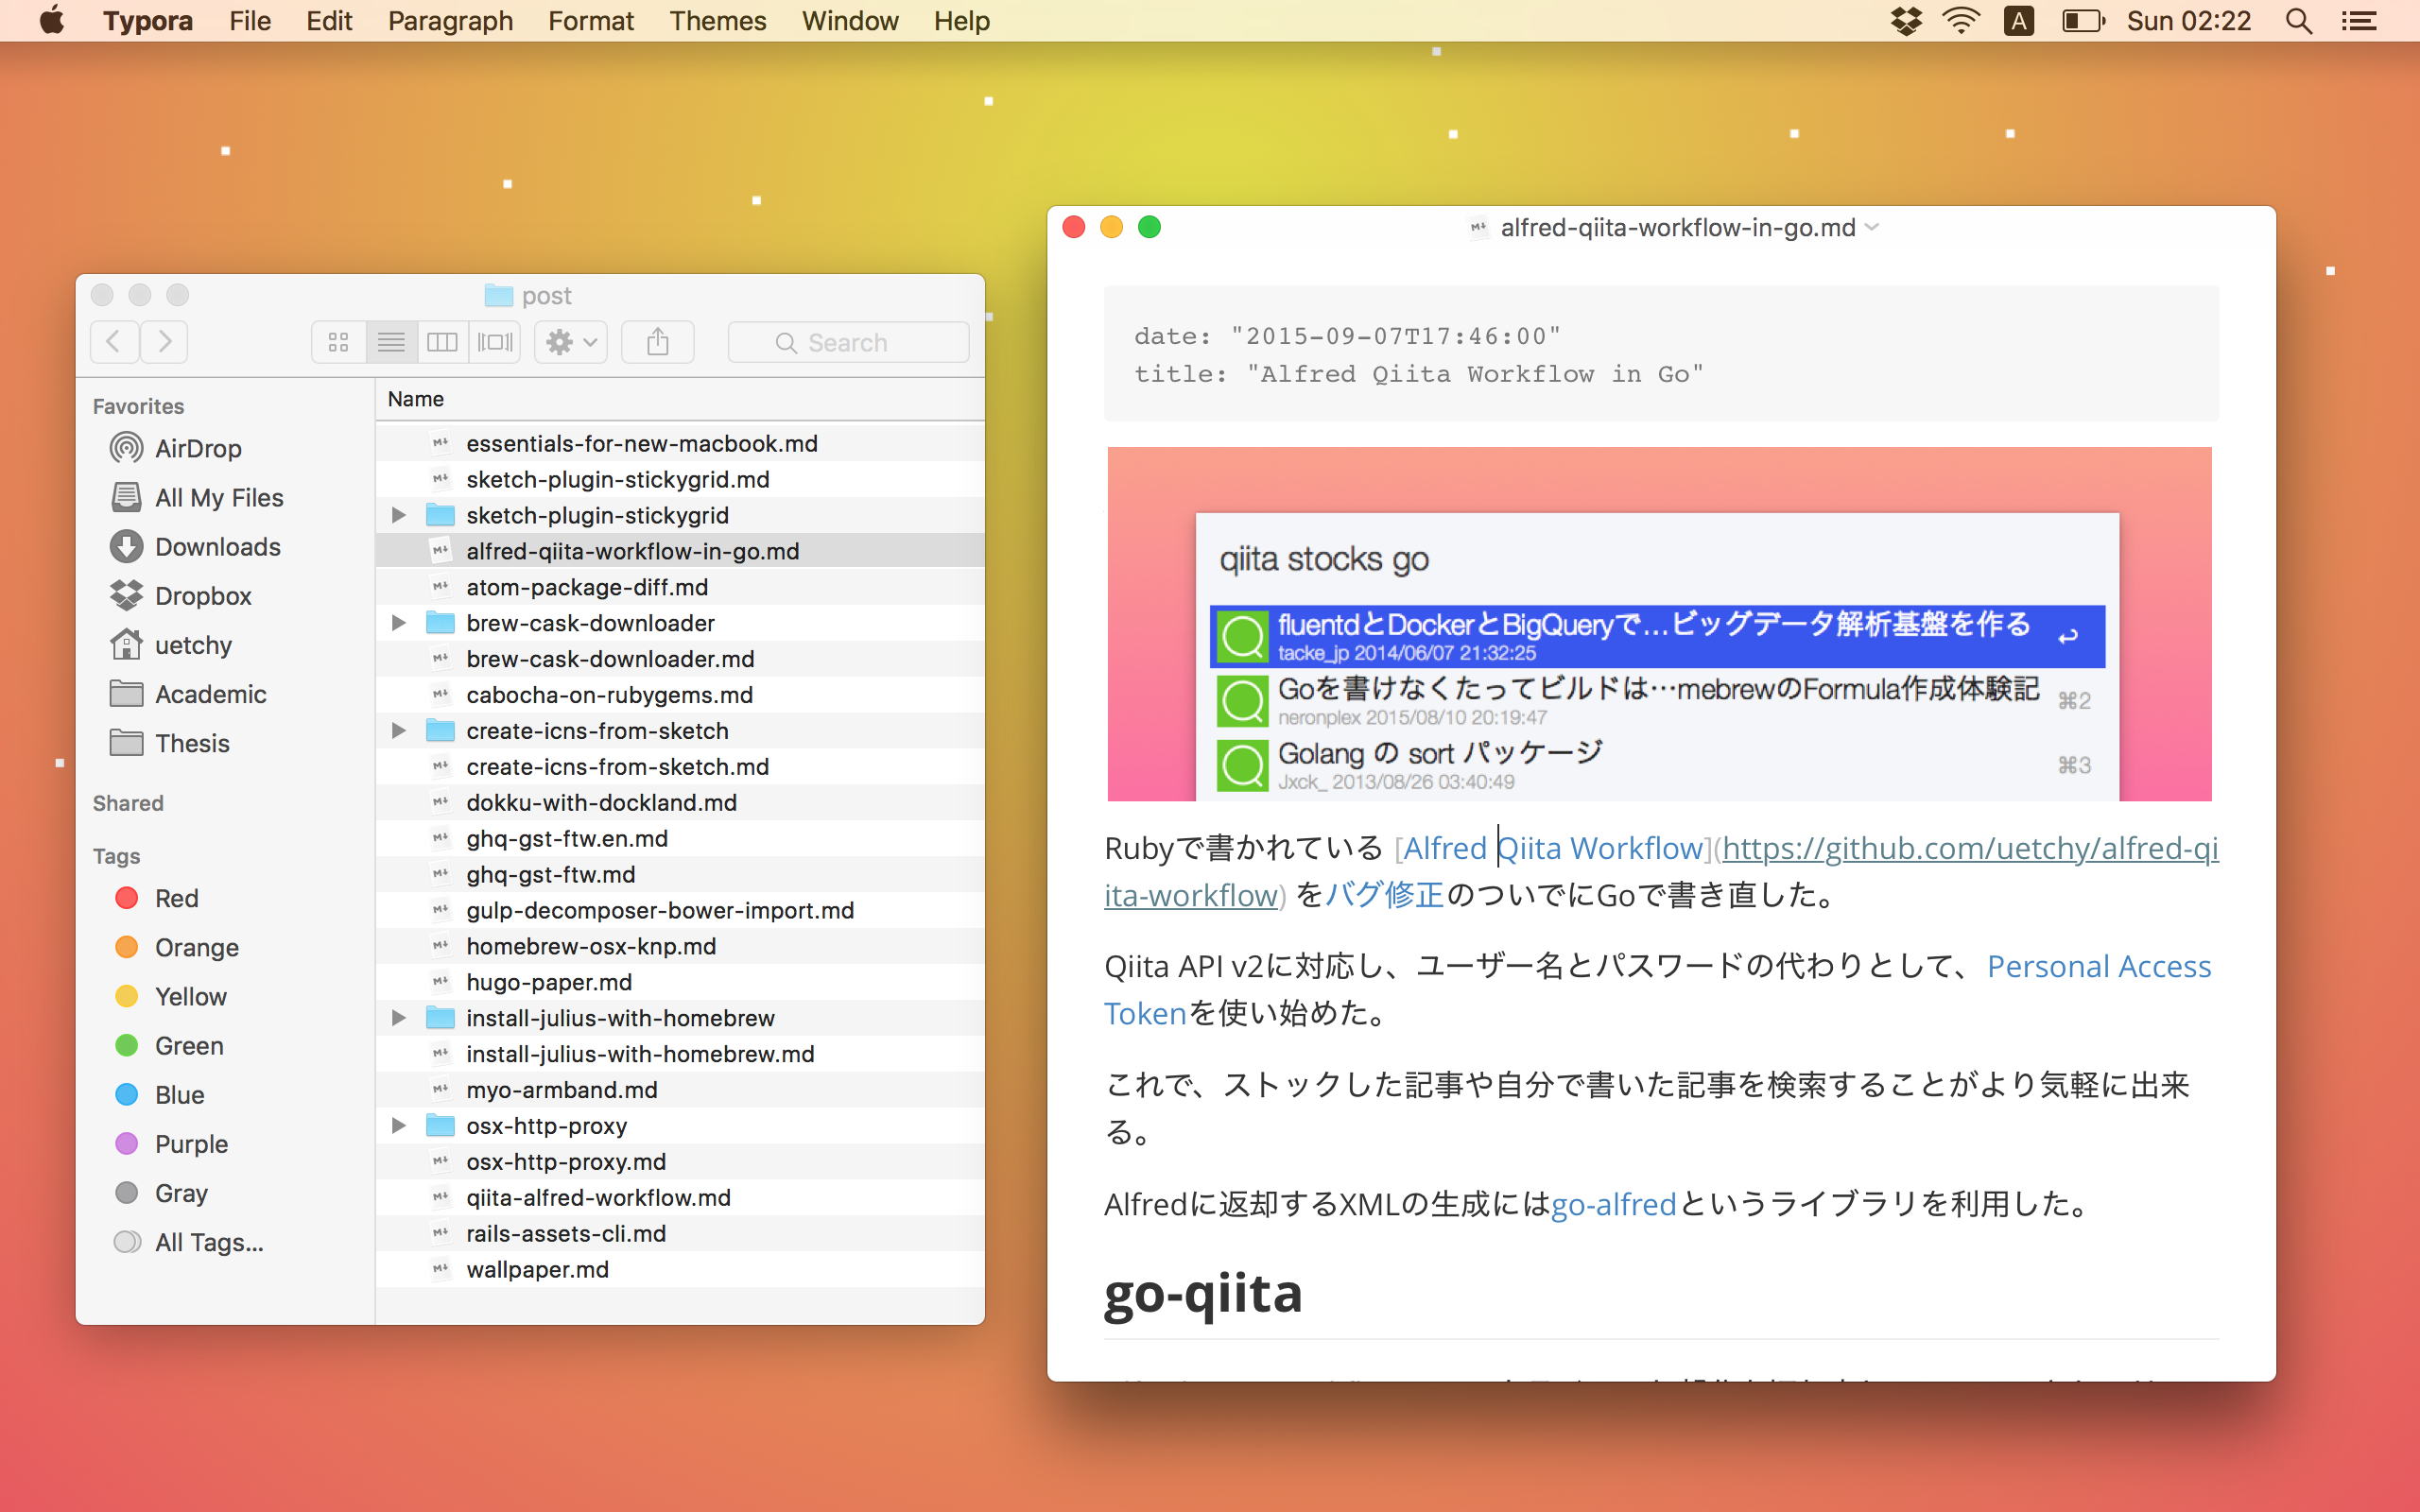2420x1512 pixels.
Task: Open the document title dropdown chevron
Action: 1873,228
